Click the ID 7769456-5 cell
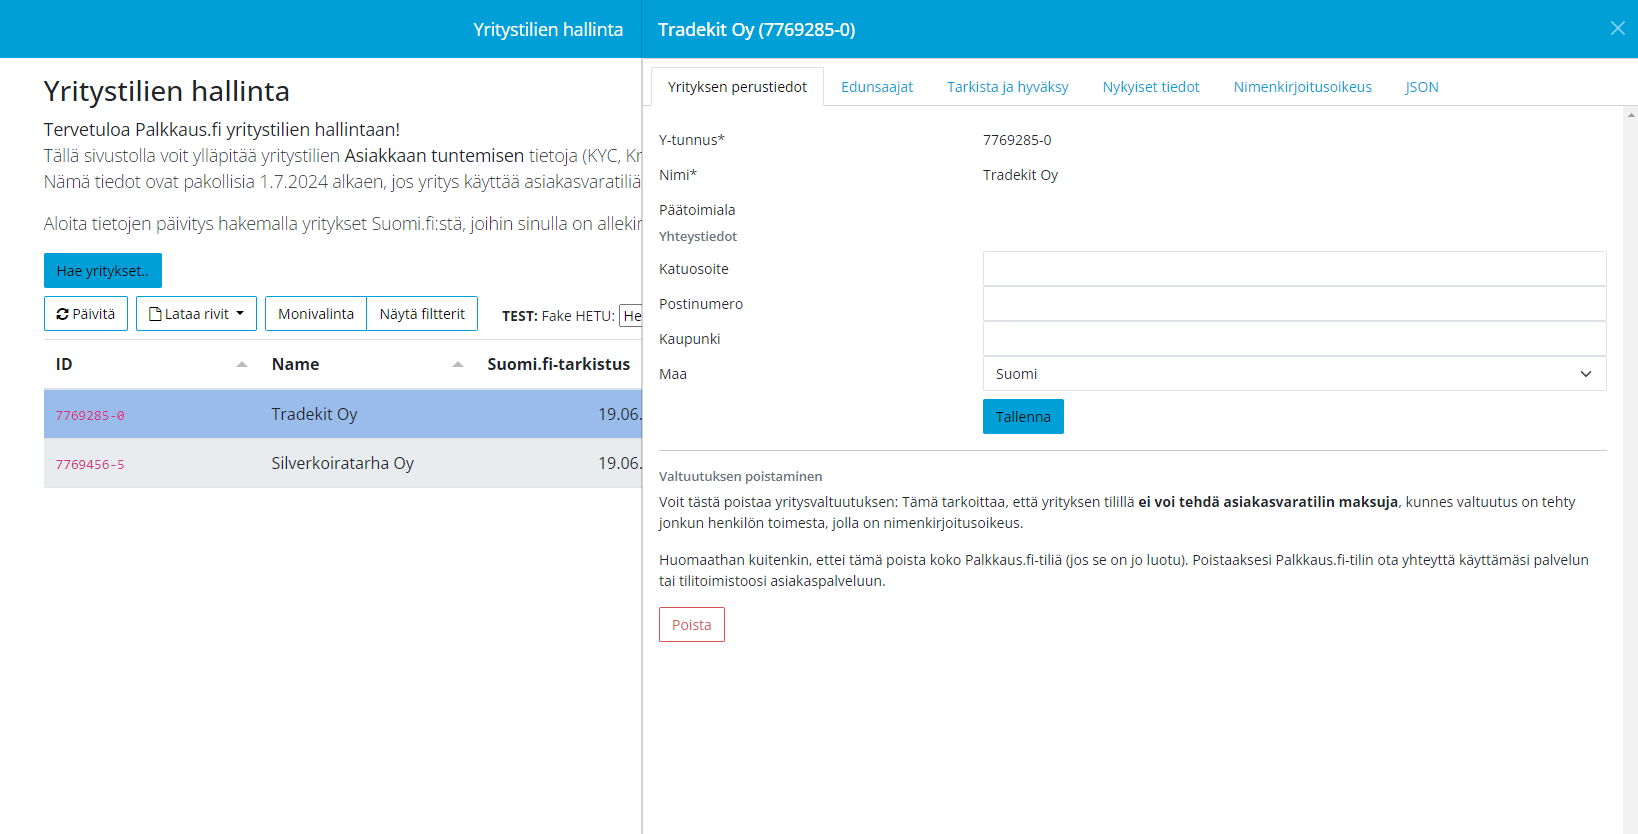This screenshot has height=834, width=1638. [90, 464]
